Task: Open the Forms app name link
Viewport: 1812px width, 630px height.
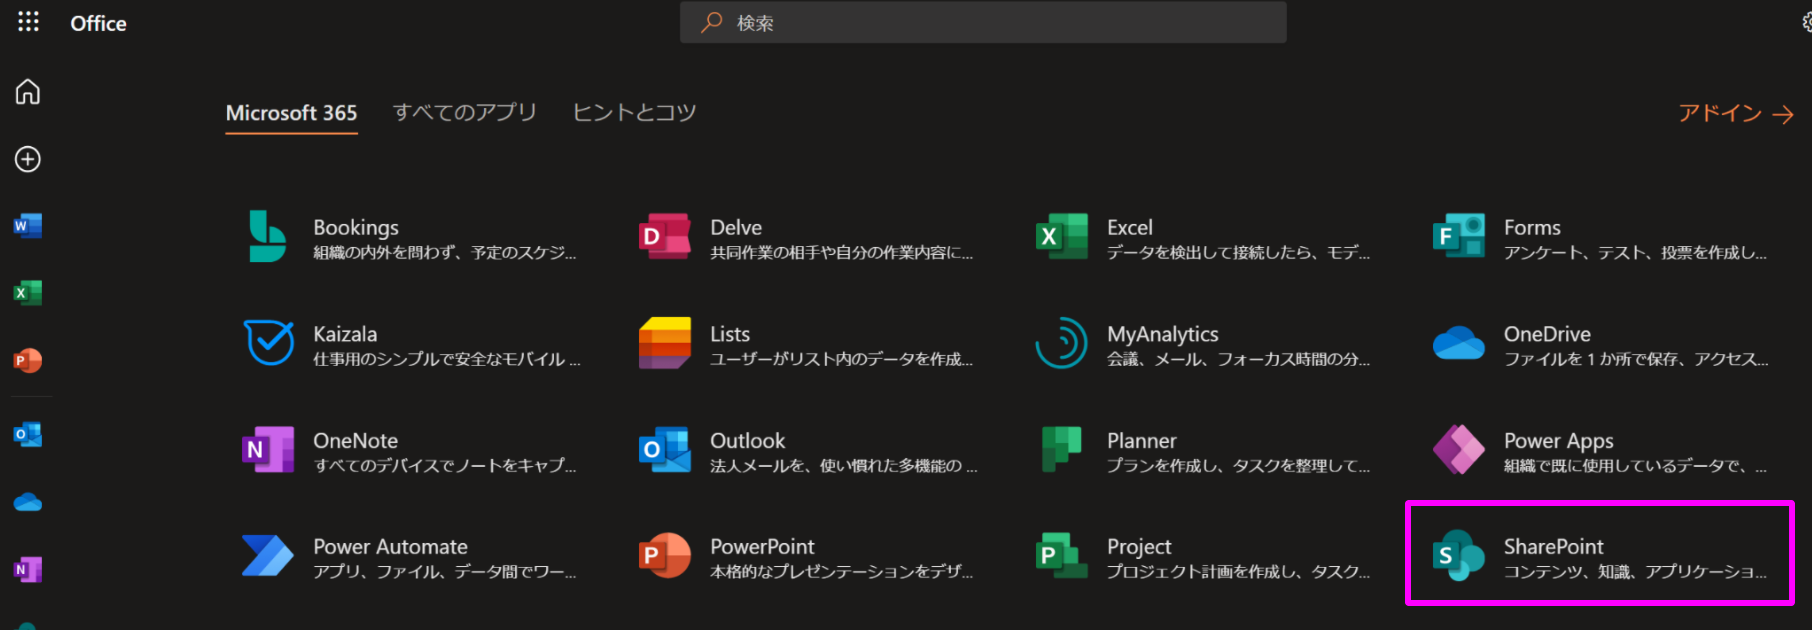Action: [1532, 227]
